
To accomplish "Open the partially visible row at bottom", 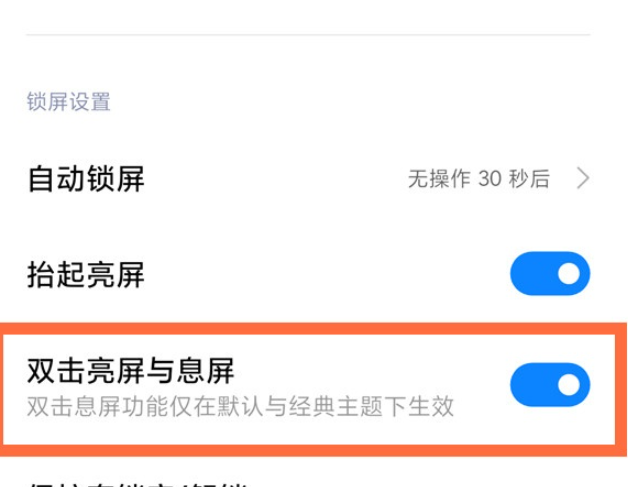I will coord(150,480).
